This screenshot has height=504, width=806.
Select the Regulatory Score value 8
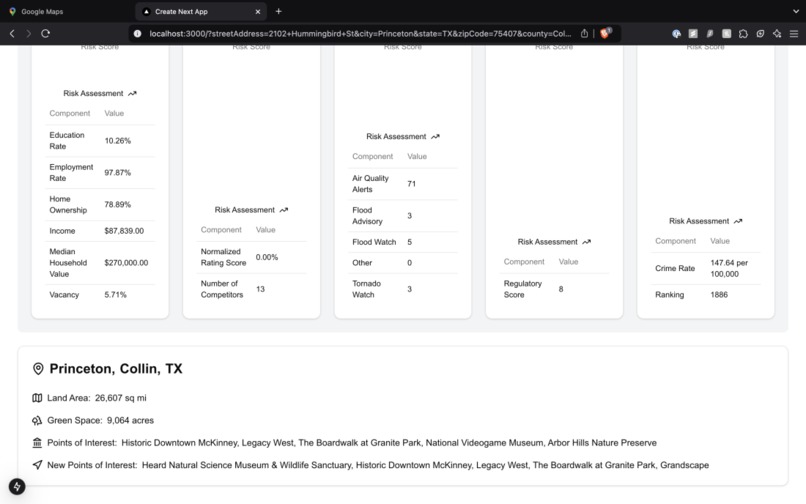[561, 289]
